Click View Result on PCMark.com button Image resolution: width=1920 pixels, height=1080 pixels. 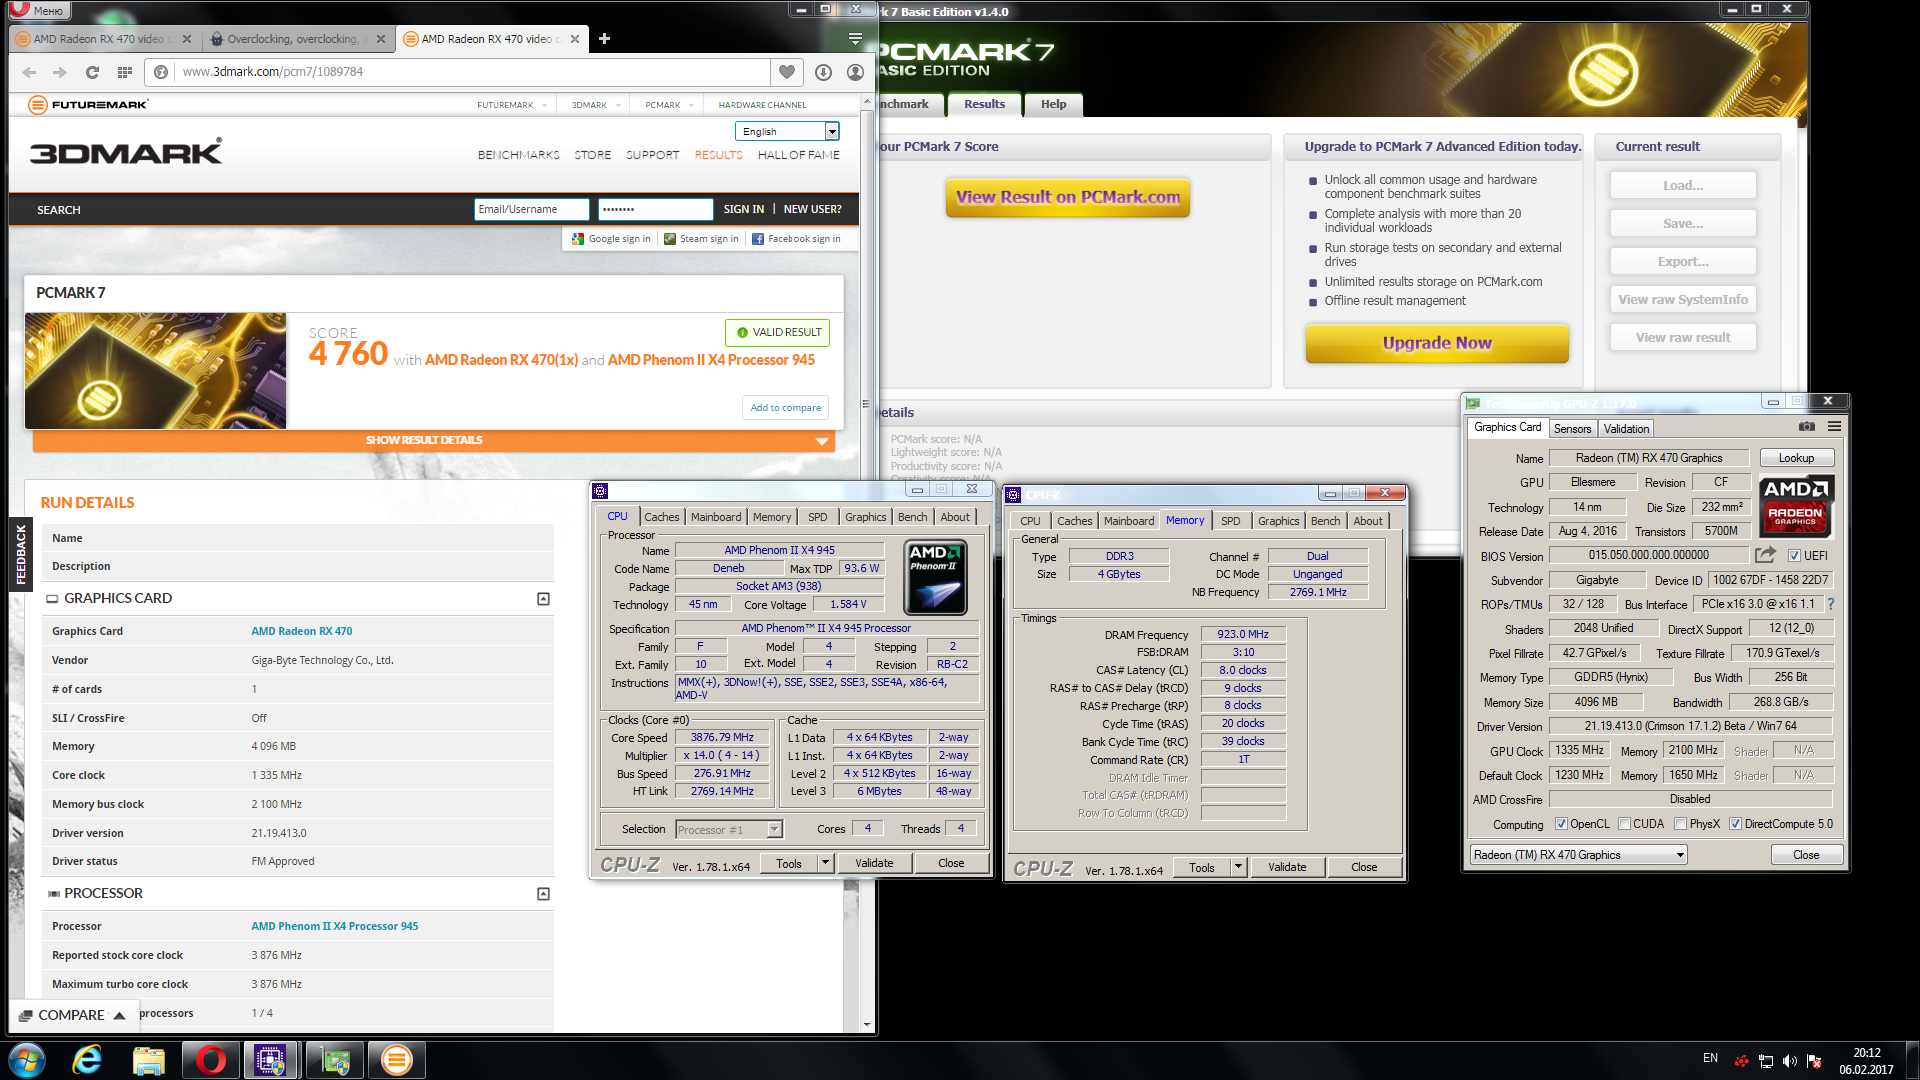point(1067,197)
